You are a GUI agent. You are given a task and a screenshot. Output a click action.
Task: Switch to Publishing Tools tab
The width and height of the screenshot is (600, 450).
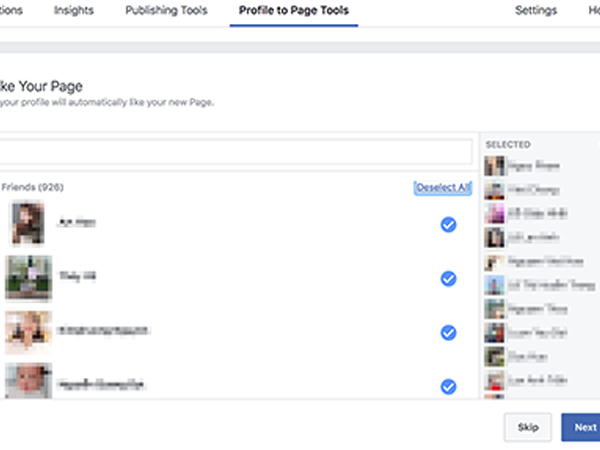tap(166, 11)
